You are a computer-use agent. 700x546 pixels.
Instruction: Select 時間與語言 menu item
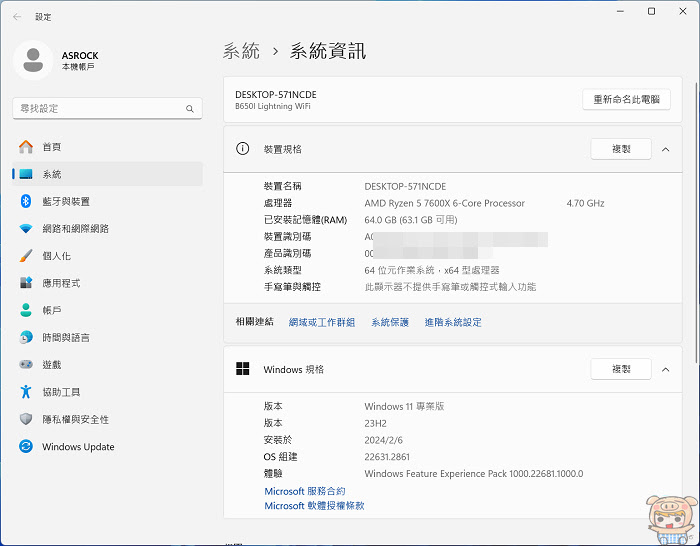point(107,338)
